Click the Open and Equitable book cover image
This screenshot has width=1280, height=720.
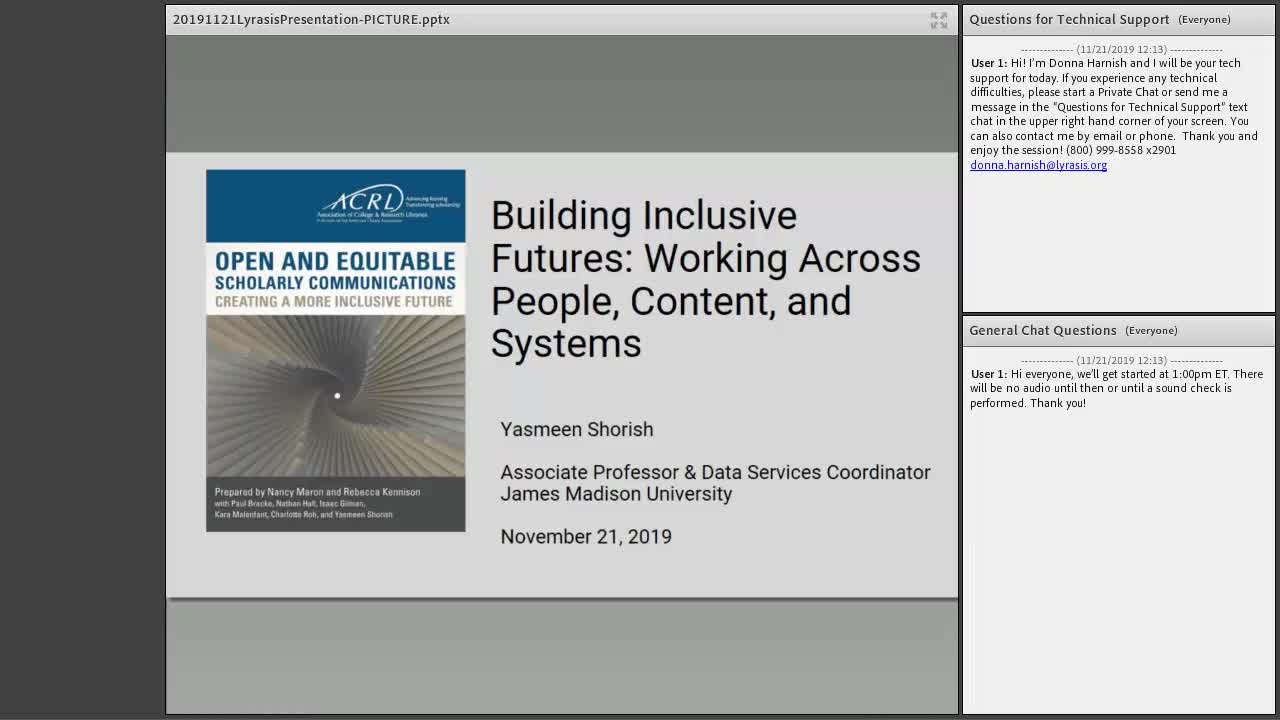pos(336,351)
